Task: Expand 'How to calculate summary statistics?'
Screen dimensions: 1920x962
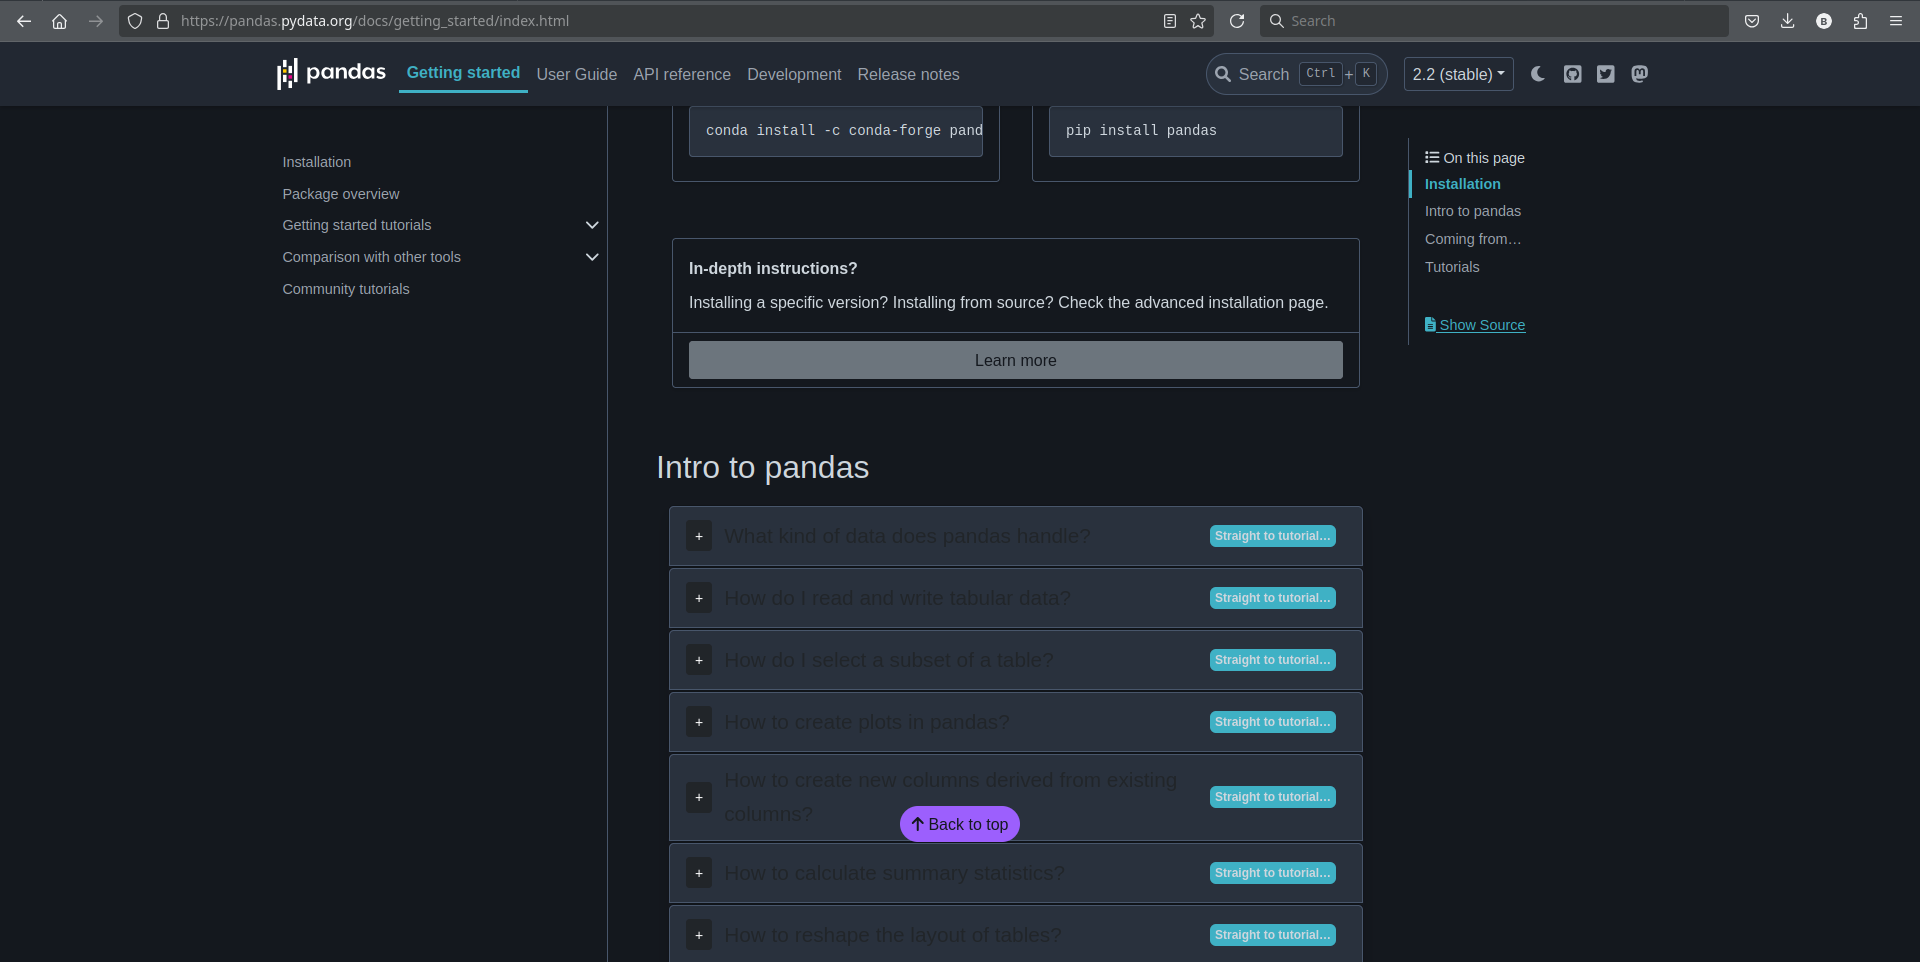Action: 699,873
